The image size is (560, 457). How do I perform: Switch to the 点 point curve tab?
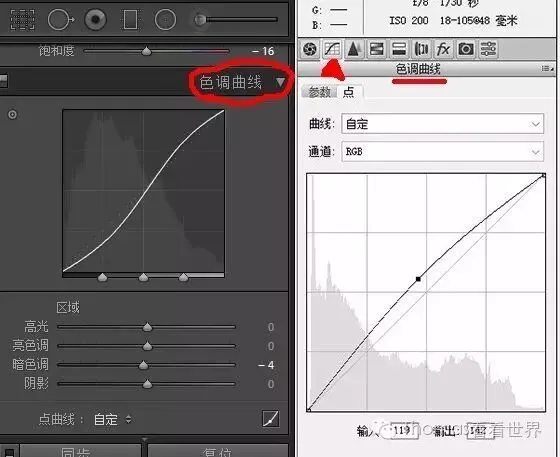349,92
